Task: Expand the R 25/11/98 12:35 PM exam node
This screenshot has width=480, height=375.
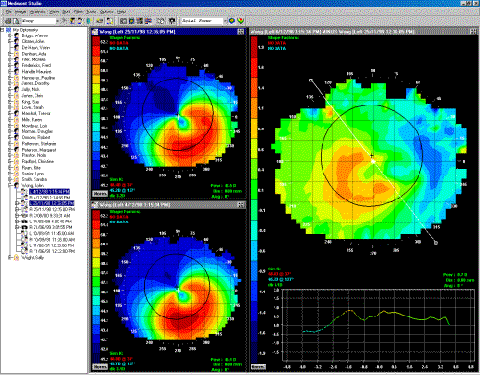Action: pyautogui.click(x=17, y=209)
